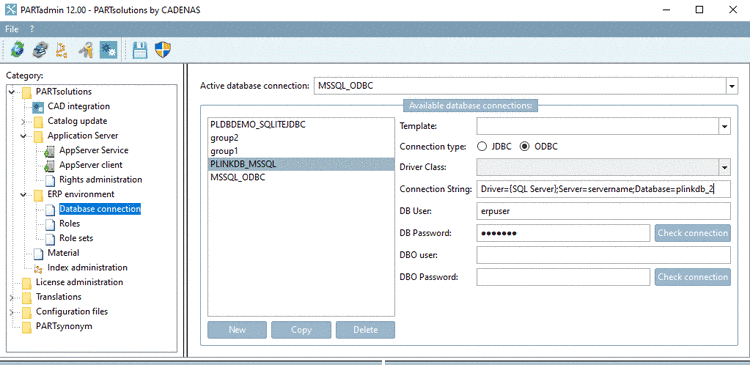Open the Driver Class dropdown
This screenshot has width=750, height=365.
coord(725,167)
